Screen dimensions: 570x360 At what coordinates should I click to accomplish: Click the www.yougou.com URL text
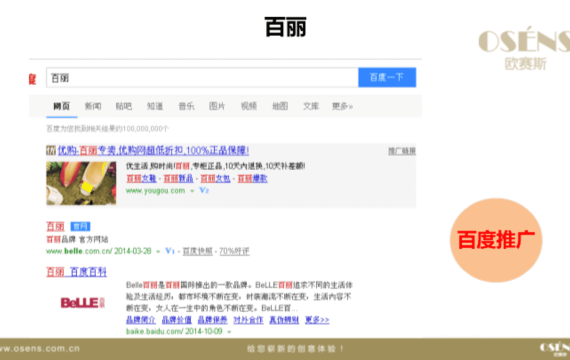pos(155,191)
